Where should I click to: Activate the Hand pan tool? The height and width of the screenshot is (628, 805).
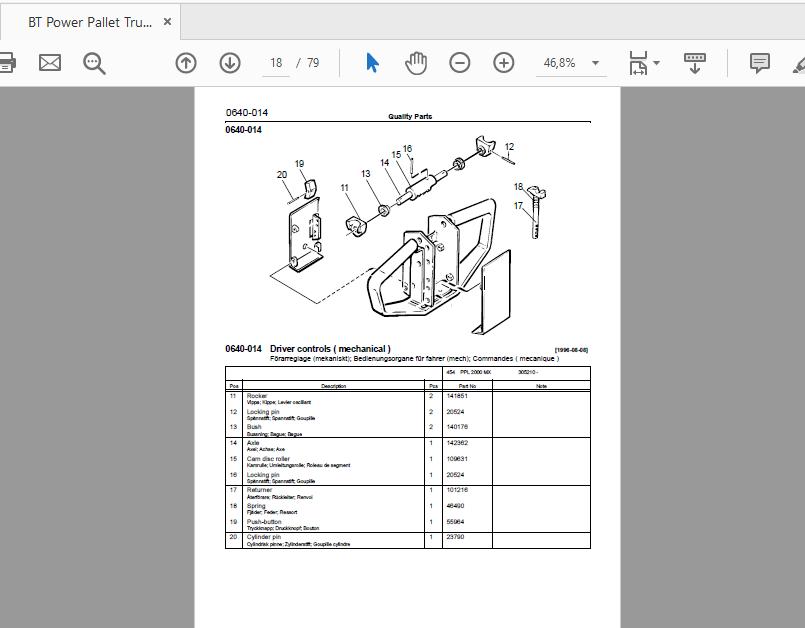[x=416, y=63]
